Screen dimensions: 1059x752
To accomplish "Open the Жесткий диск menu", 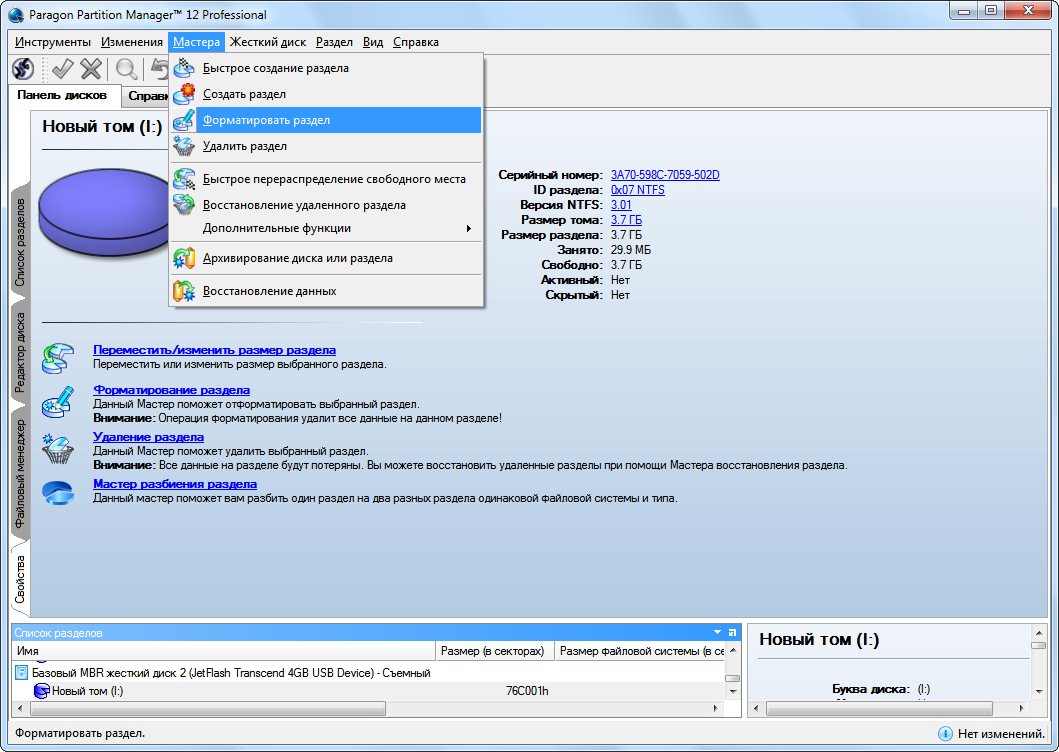I will click(267, 42).
